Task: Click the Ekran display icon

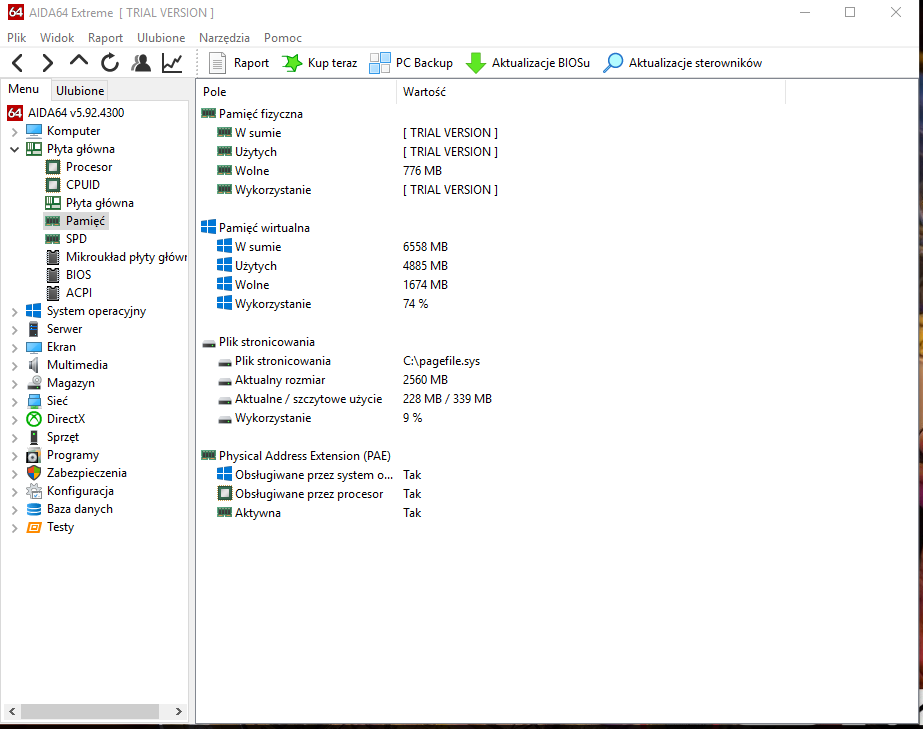Action: click(34, 347)
